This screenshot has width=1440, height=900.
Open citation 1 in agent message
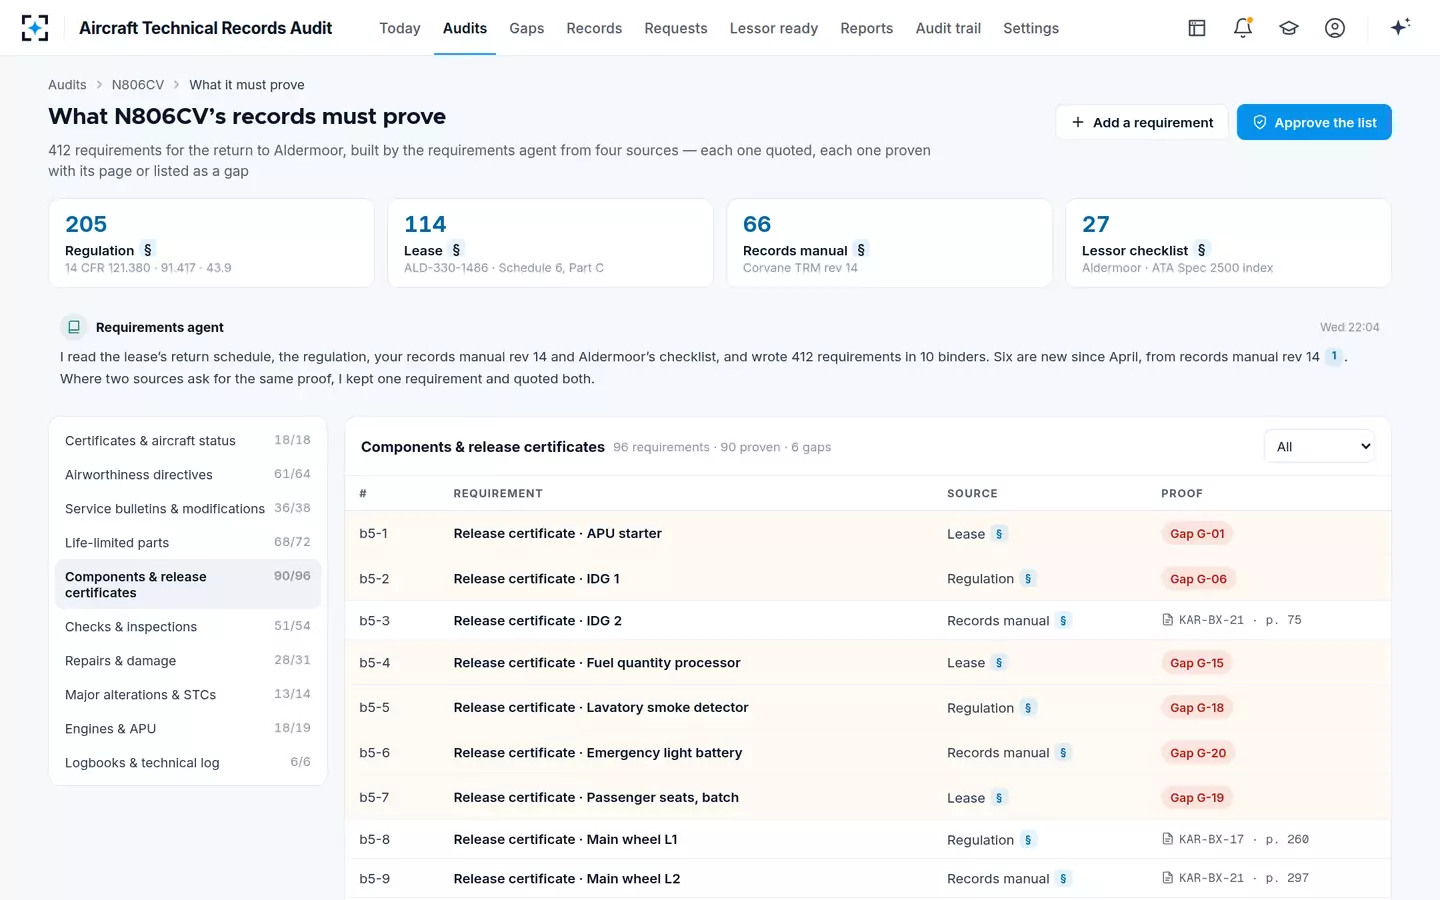click(x=1334, y=356)
